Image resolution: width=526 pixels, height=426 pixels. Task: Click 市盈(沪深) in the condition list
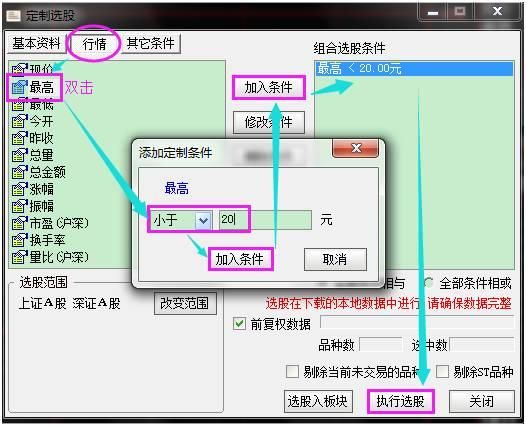(x=59, y=223)
